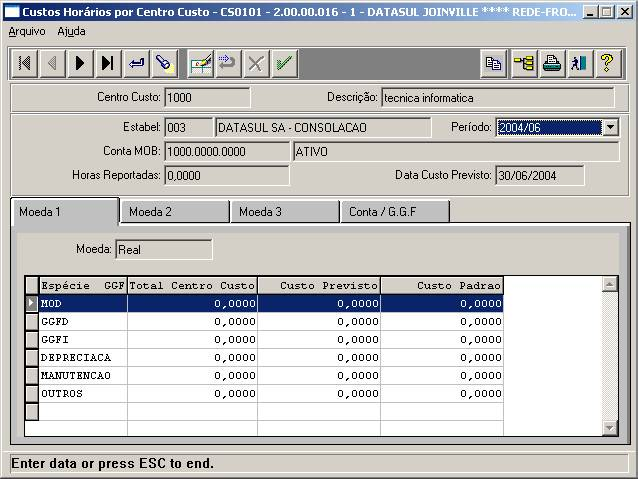Click the grid scrollbar up arrow

click(x=609, y=284)
